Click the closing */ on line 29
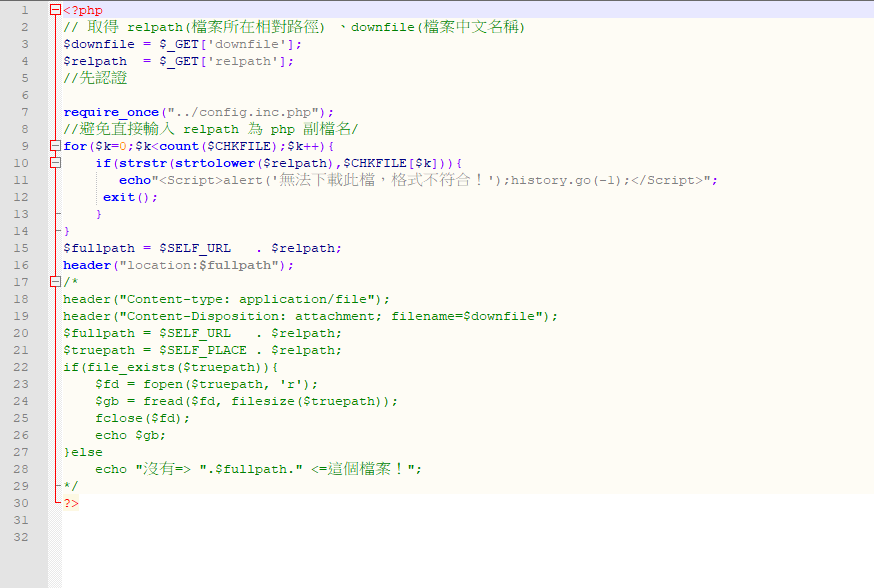The height and width of the screenshot is (588, 876). 71,486
